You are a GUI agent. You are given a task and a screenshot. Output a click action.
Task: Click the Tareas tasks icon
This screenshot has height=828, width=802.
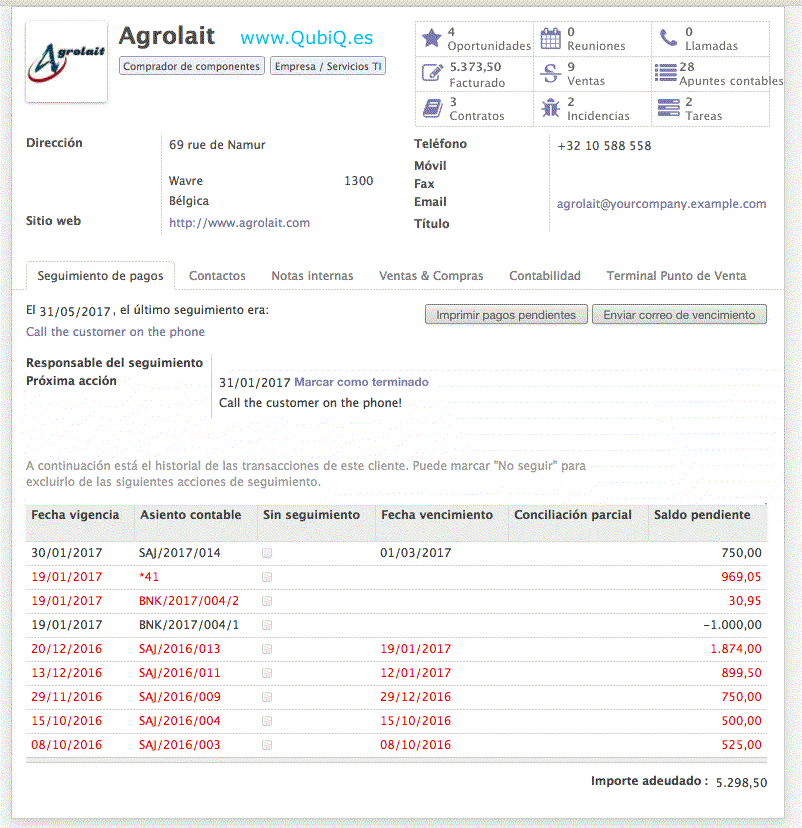tap(668, 108)
